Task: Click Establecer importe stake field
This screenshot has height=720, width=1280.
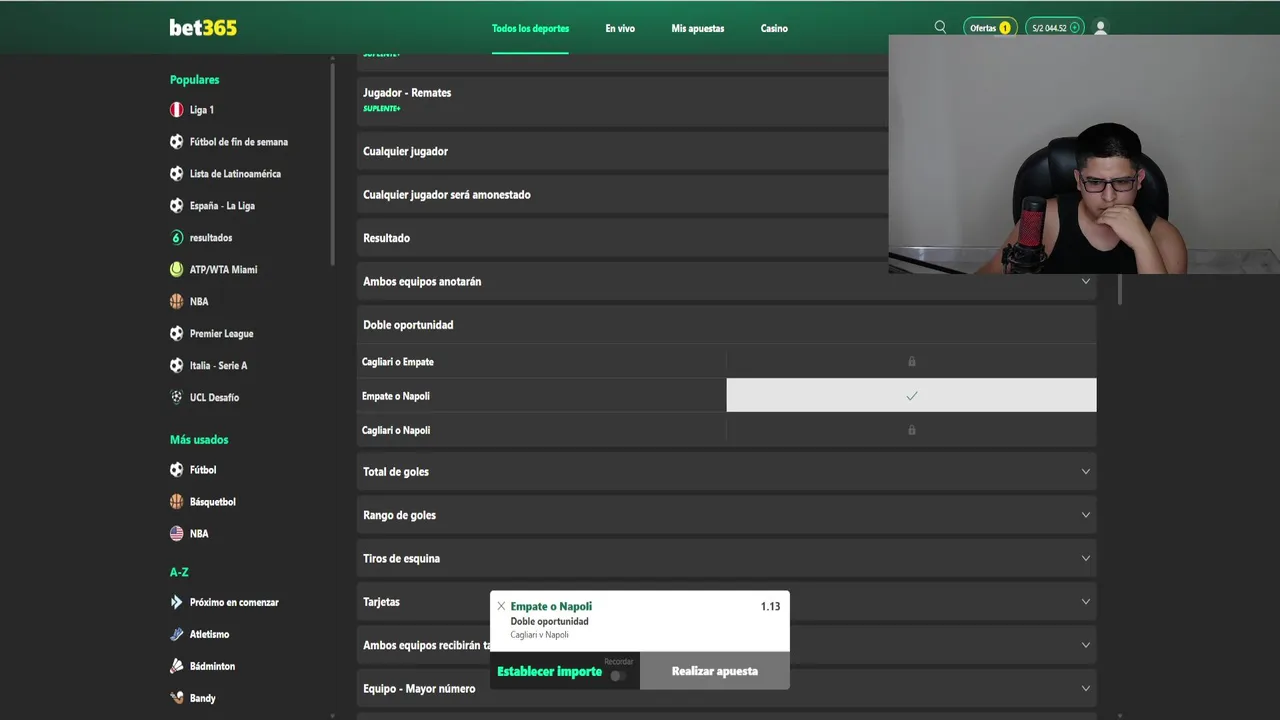Action: tap(549, 672)
